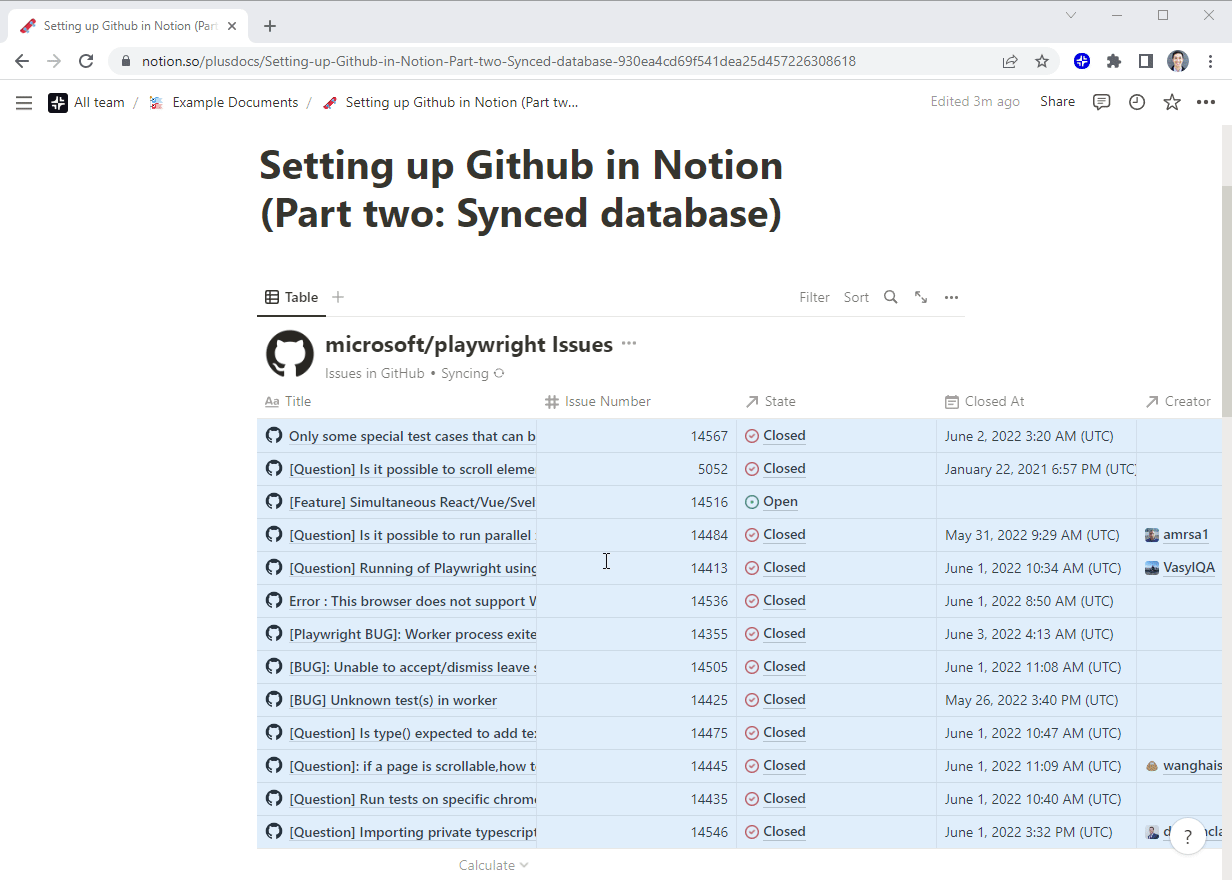Add a new database view
The width and height of the screenshot is (1232, 880).
click(x=338, y=297)
